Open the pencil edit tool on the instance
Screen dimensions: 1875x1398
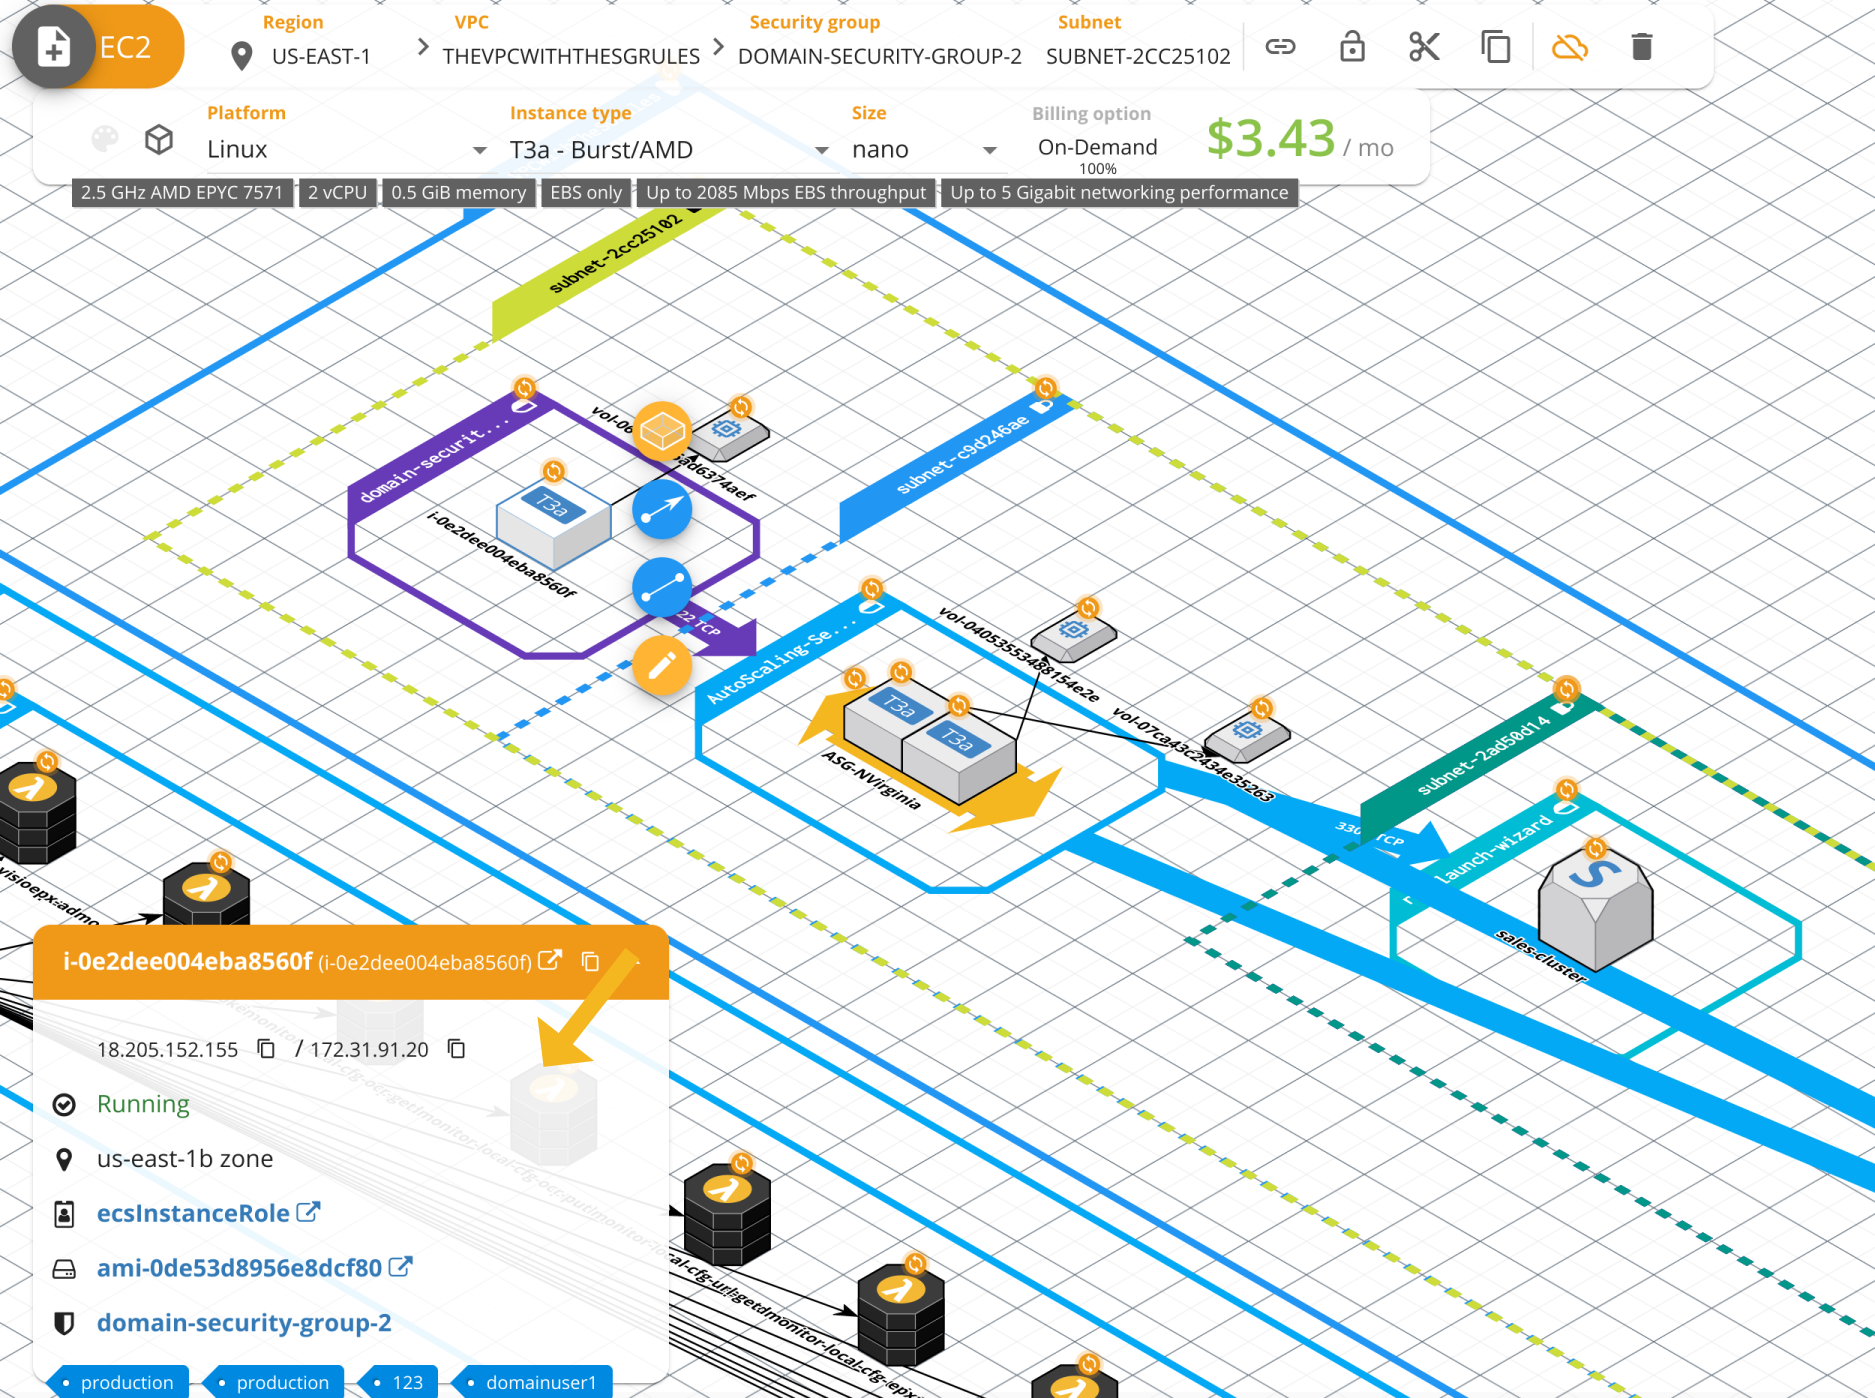click(662, 665)
